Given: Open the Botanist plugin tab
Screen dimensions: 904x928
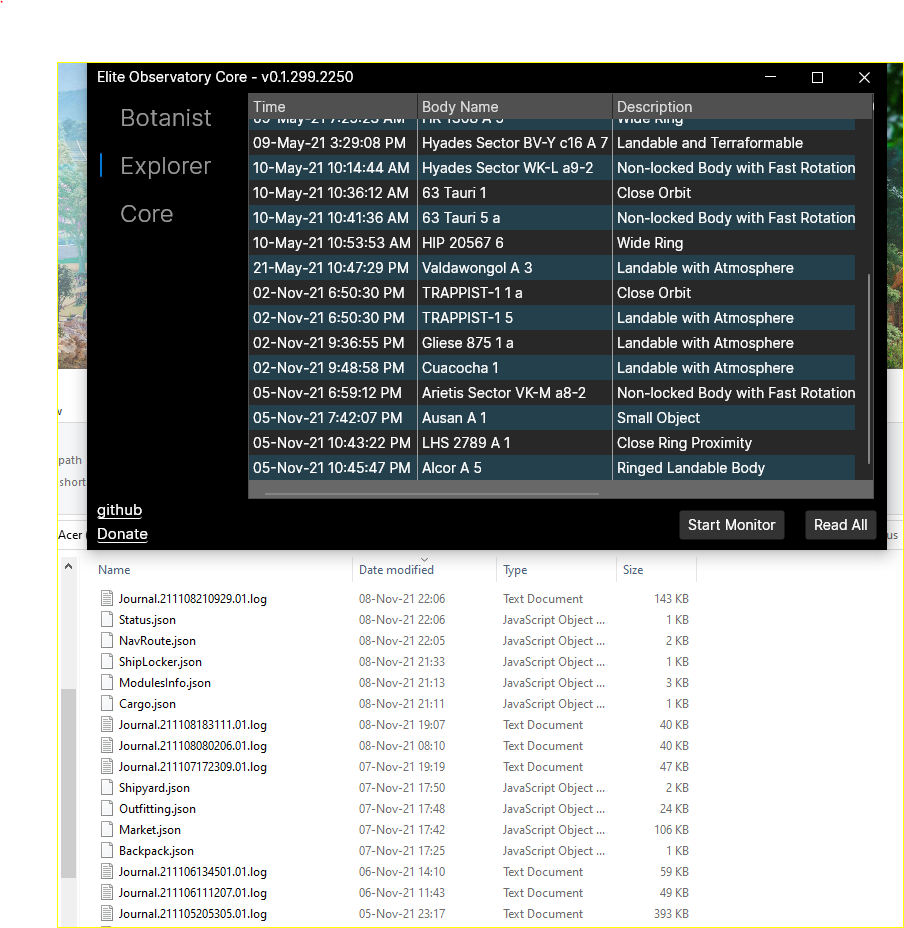Looking at the screenshot, I should pyautogui.click(x=165, y=118).
